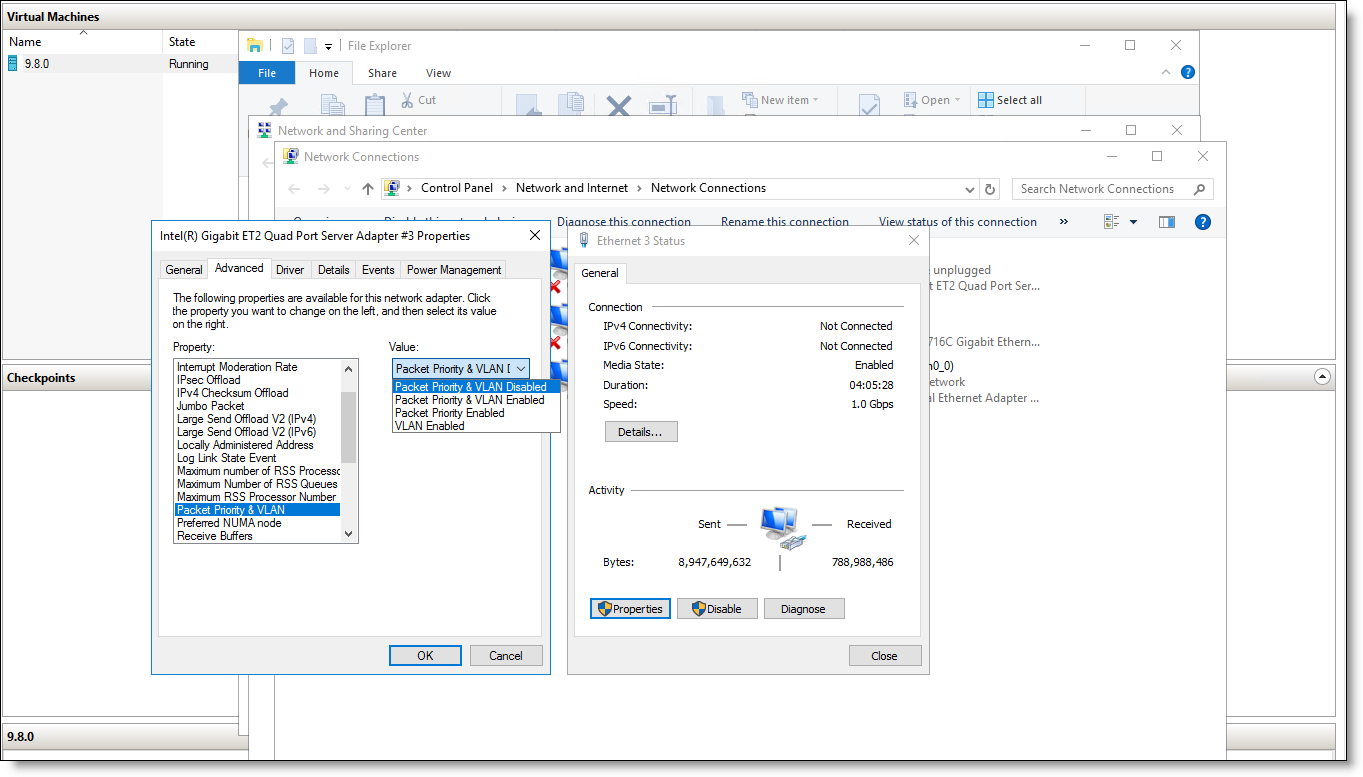
Task: Go forward in Network Connections window
Action: [x=324, y=188]
